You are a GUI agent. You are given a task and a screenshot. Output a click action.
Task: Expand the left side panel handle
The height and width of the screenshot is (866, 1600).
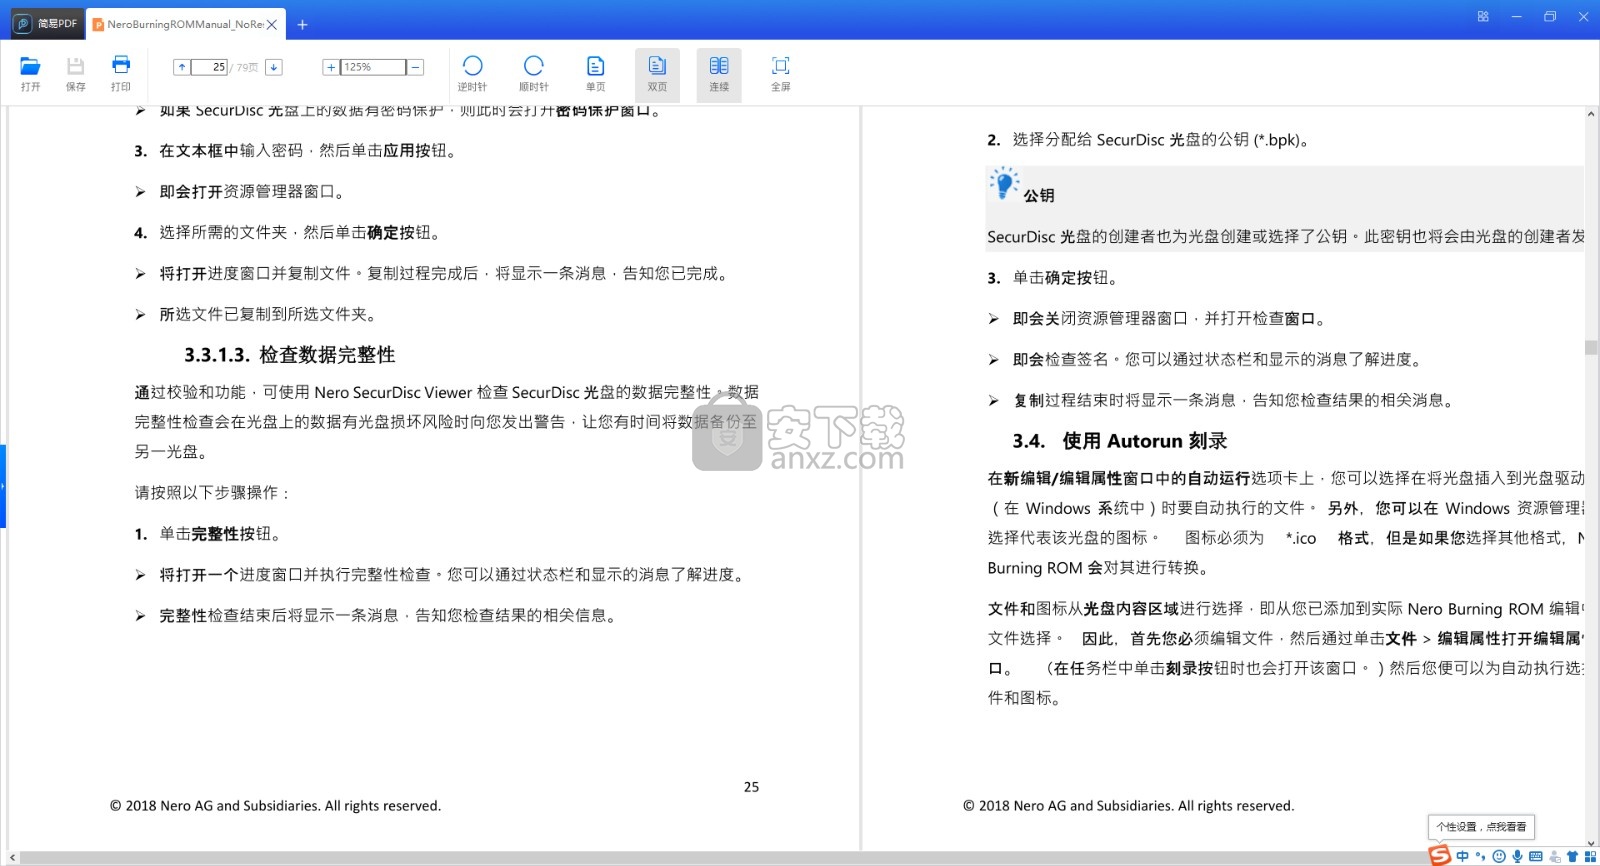point(3,486)
